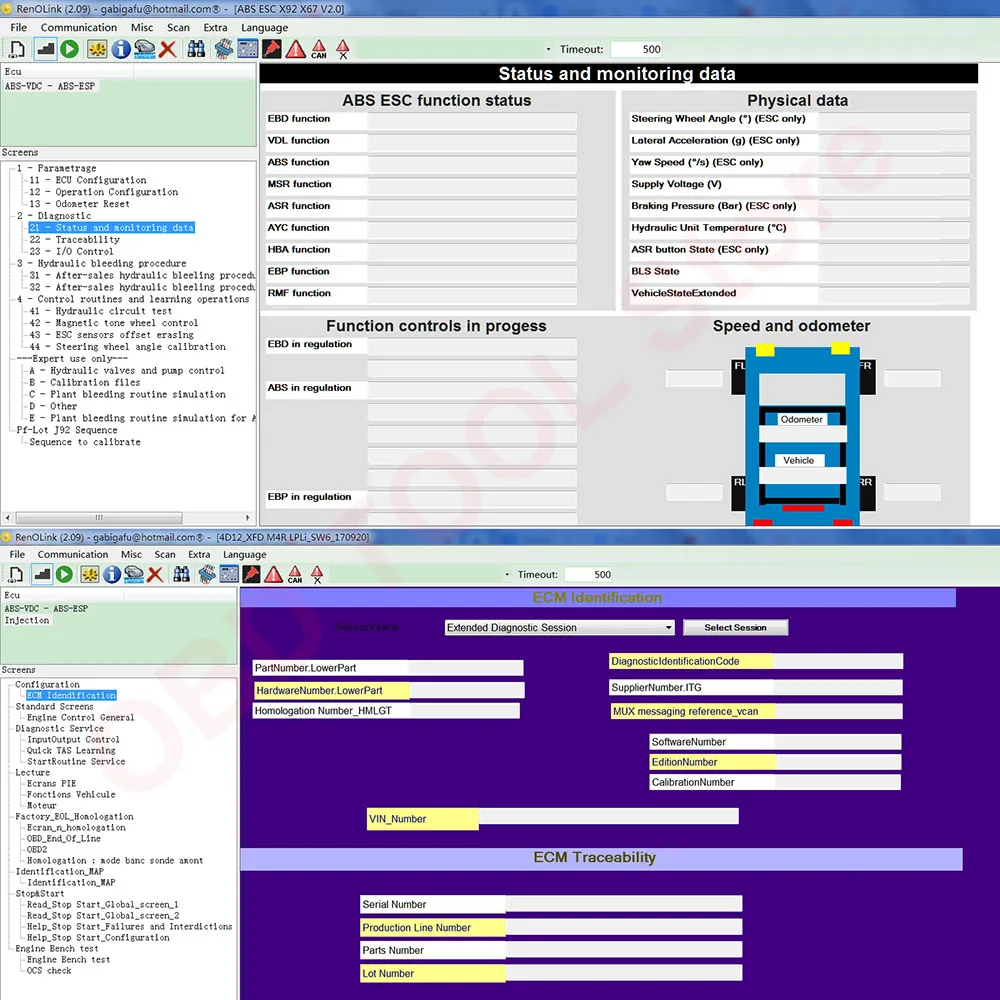Select '21 - Status and monitoring data' tree row
The width and height of the screenshot is (1000, 1000).
click(112, 228)
